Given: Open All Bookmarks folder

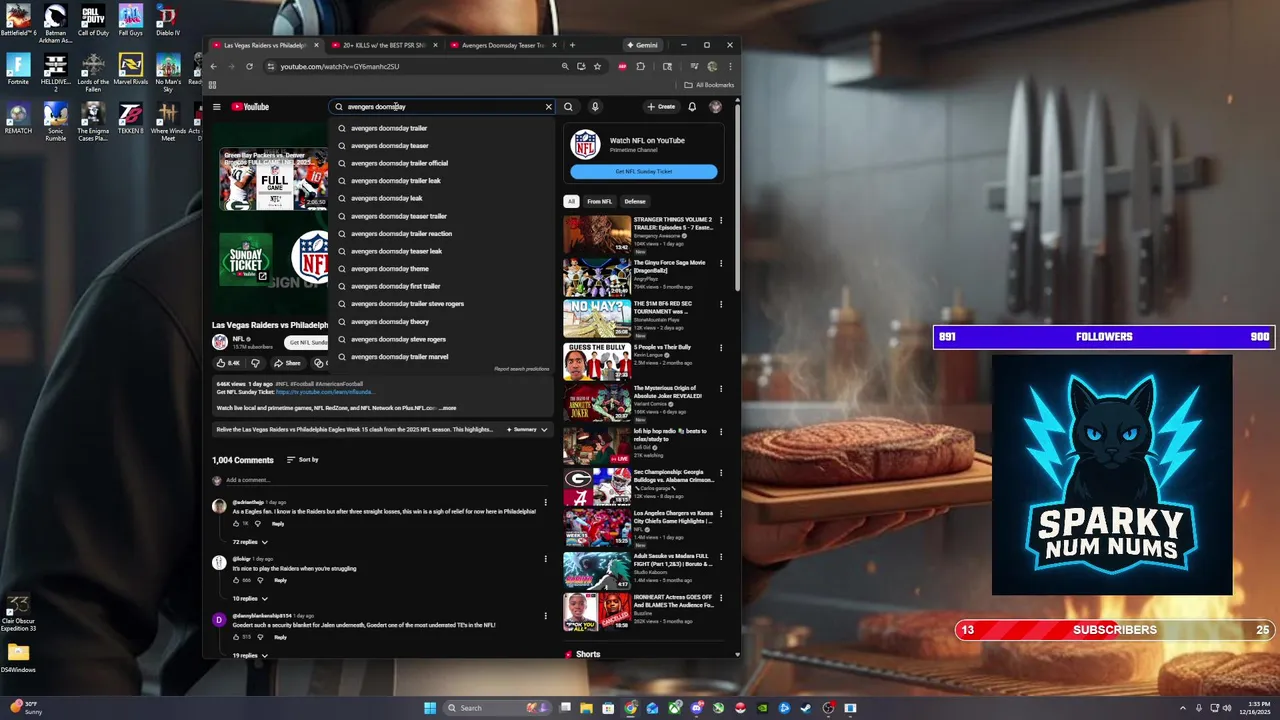Looking at the screenshot, I should point(710,85).
